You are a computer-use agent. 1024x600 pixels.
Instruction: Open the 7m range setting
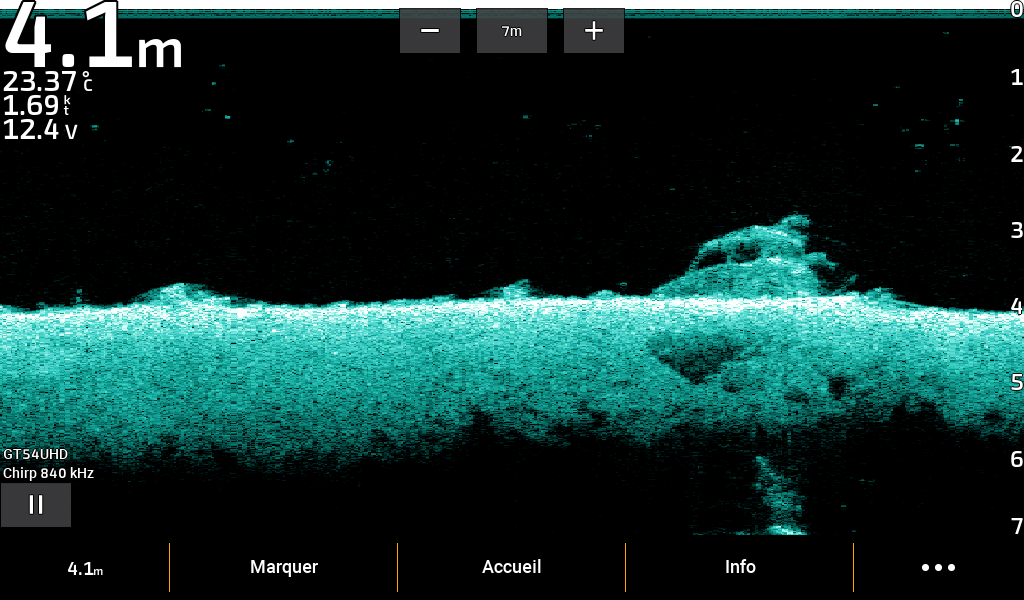click(x=512, y=31)
